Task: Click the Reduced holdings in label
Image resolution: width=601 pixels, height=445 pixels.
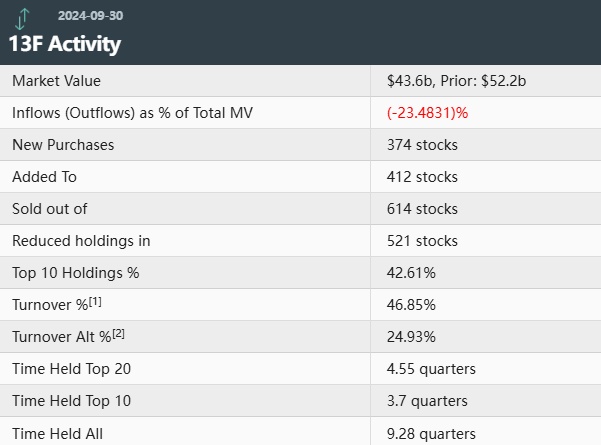Action: [x=81, y=241]
